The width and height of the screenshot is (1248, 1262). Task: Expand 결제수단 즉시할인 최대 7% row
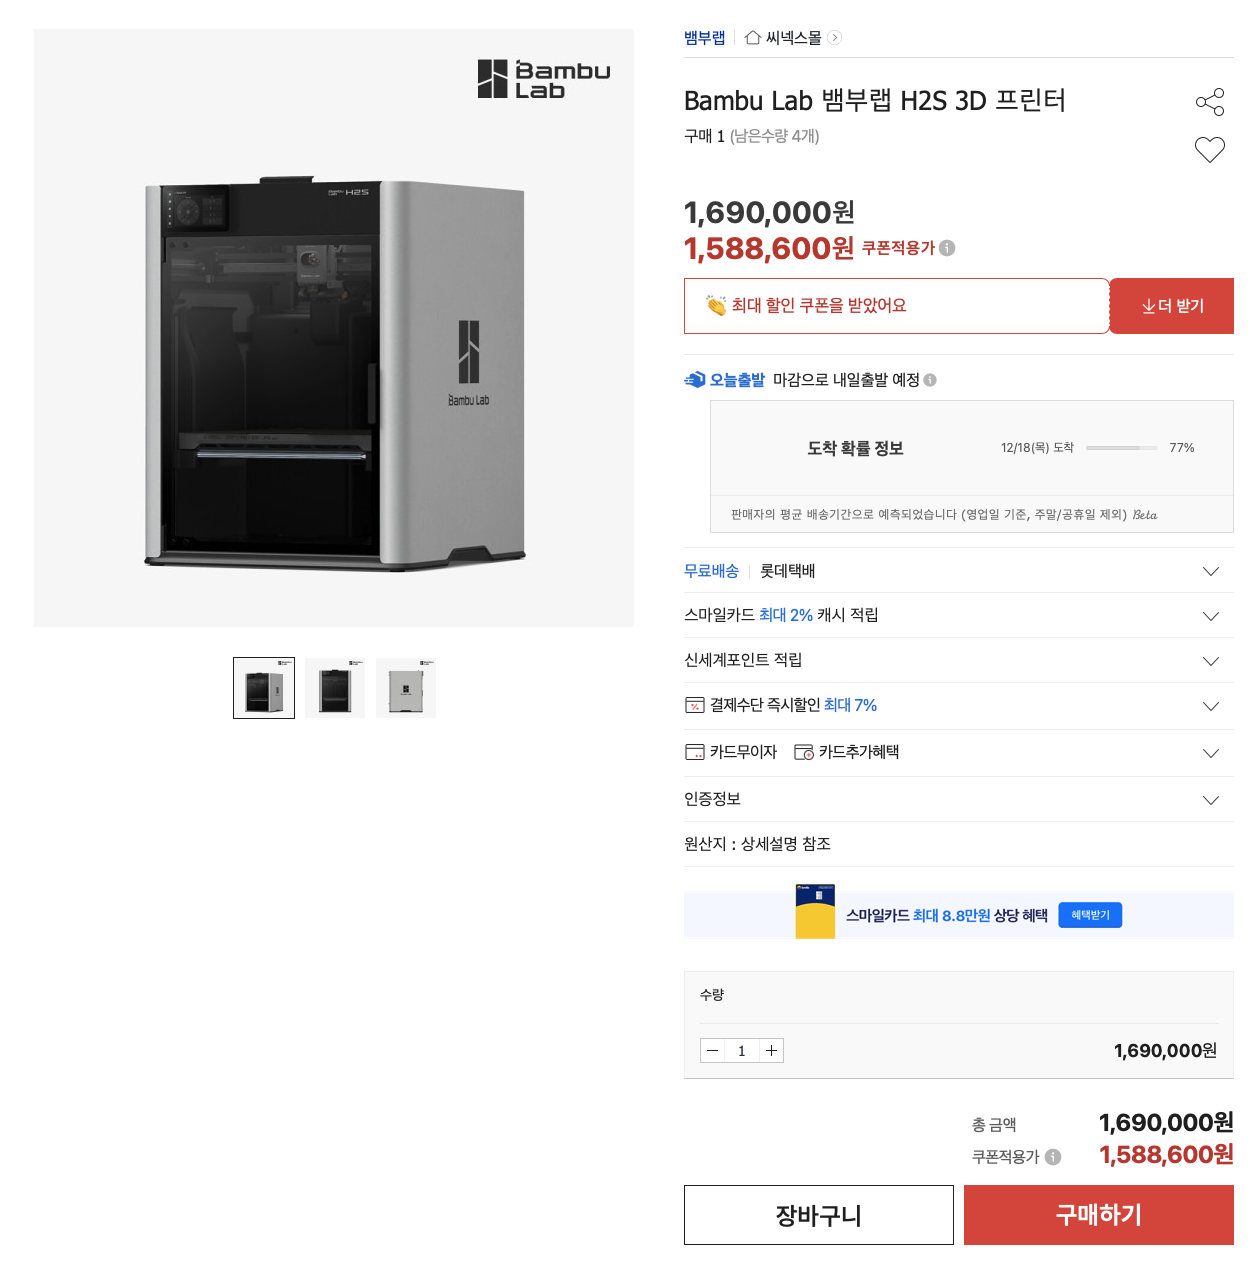click(958, 706)
